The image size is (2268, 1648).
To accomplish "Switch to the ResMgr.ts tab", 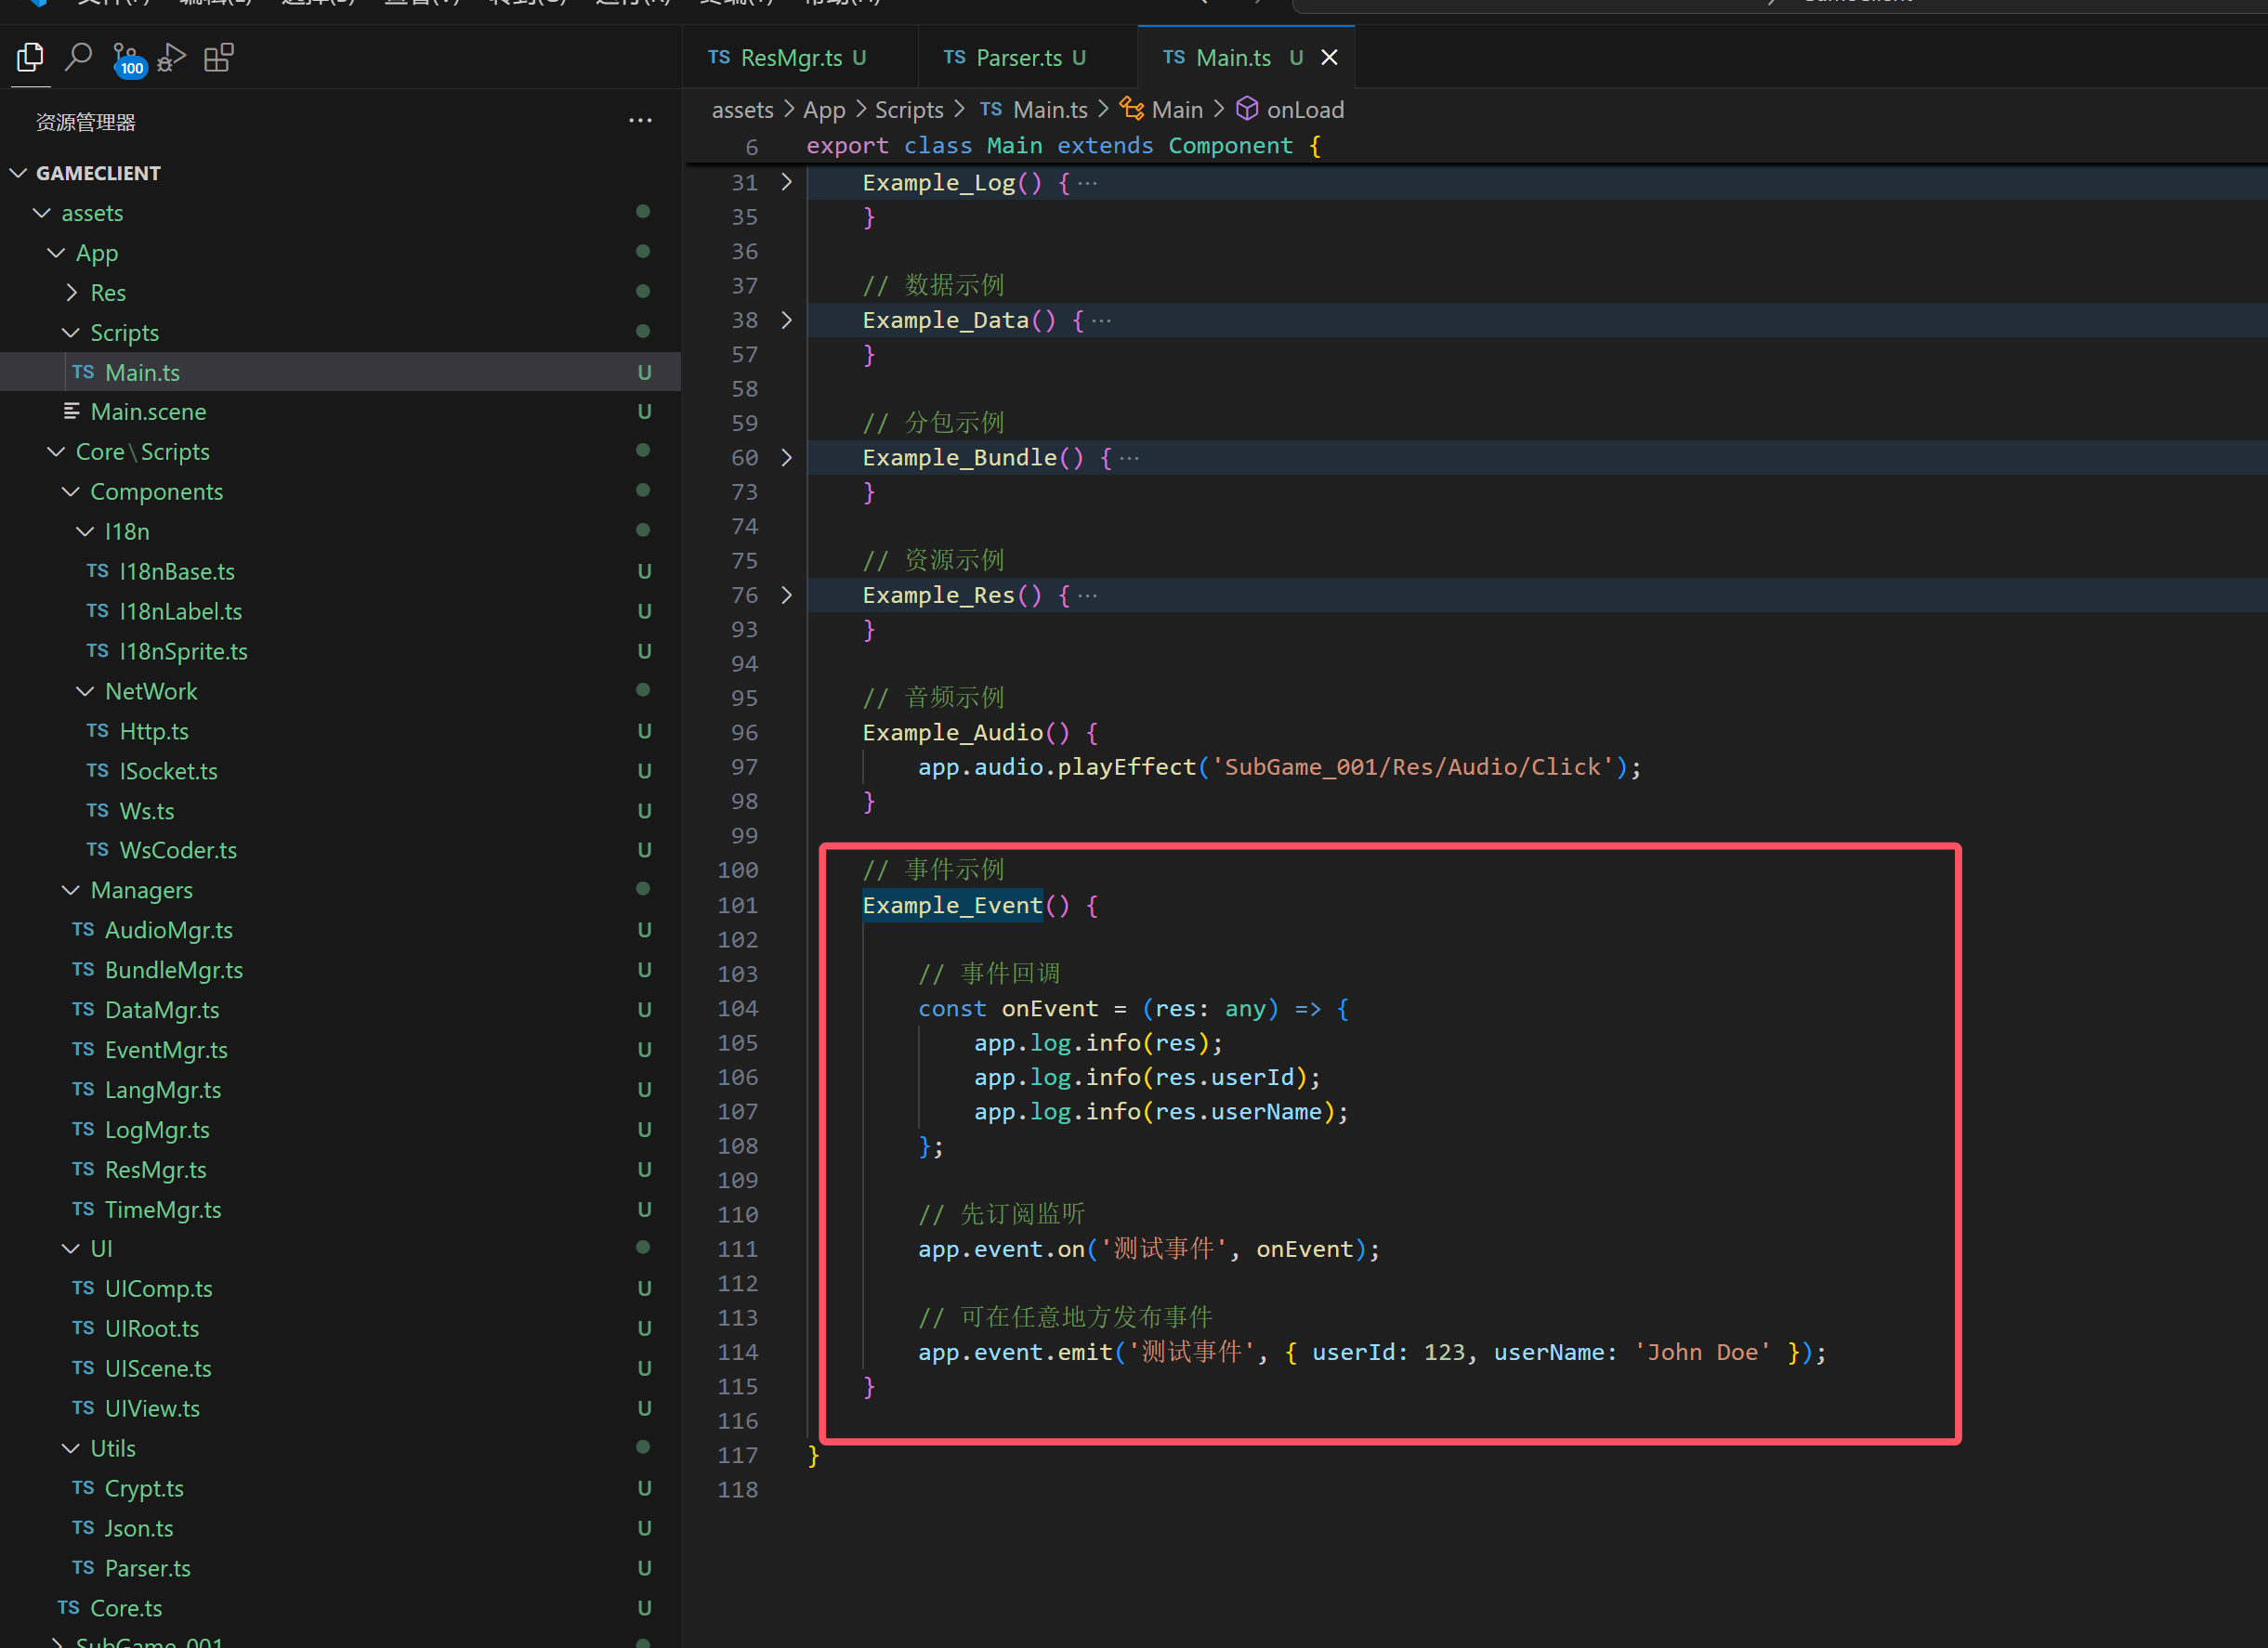I will pyautogui.click(x=791, y=58).
